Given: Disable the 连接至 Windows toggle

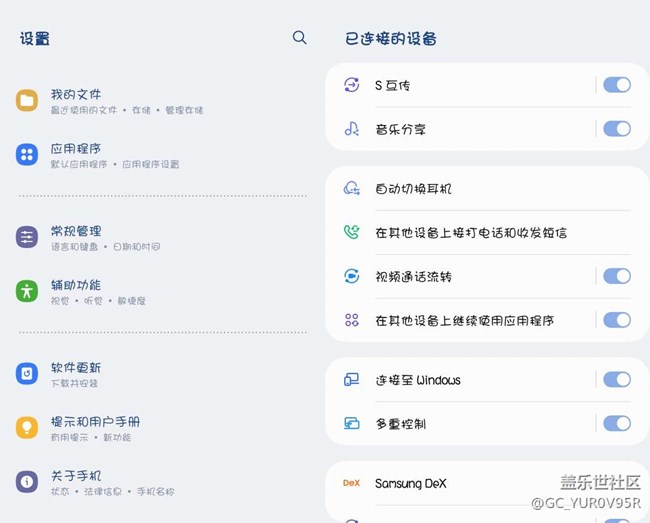Looking at the screenshot, I should tap(616, 380).
